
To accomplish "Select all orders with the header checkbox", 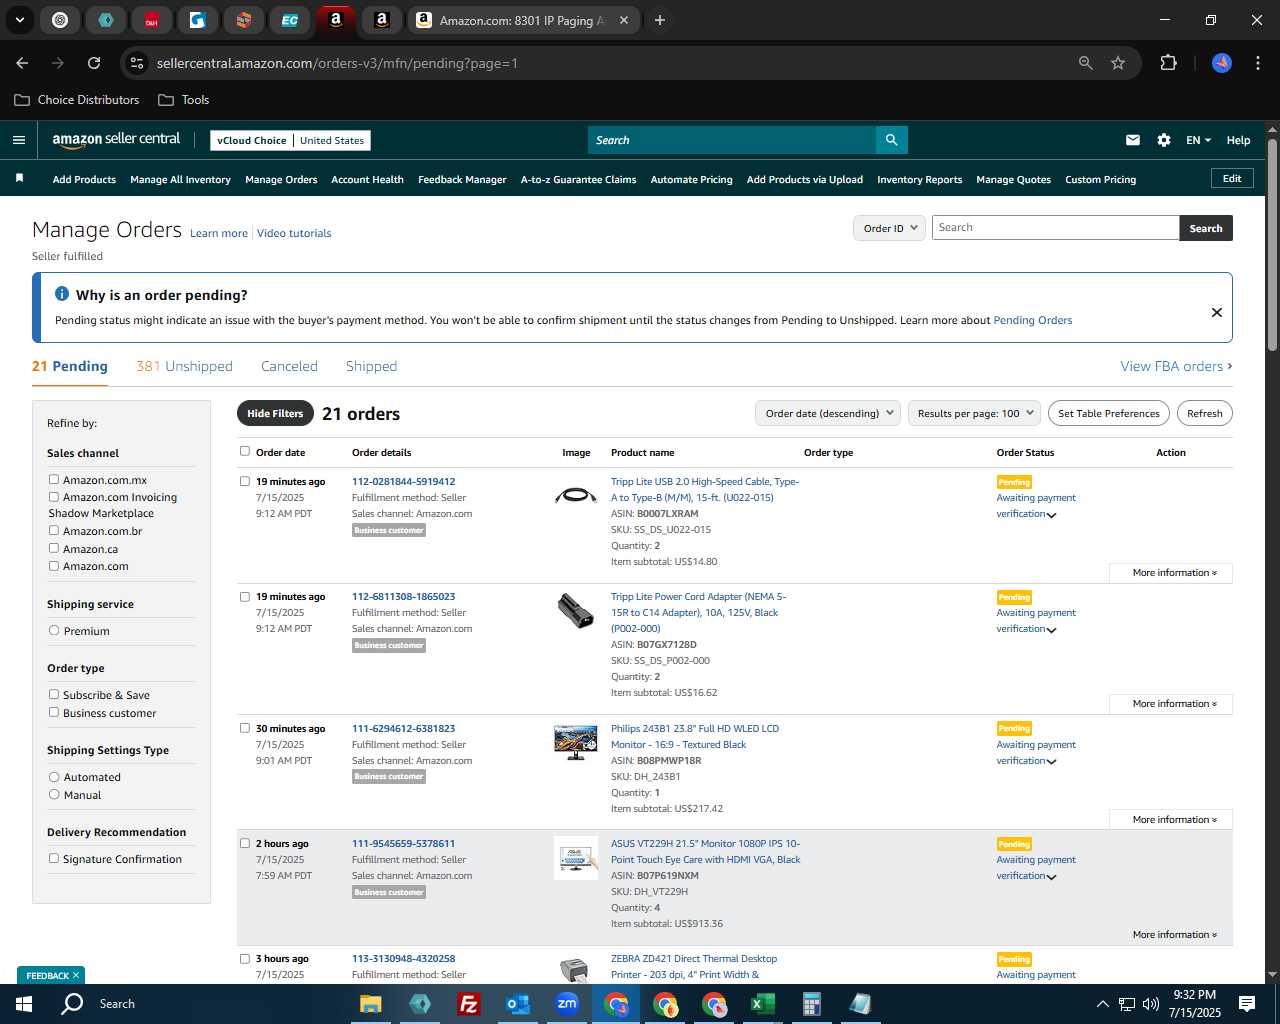I will (x=245, y=451).
